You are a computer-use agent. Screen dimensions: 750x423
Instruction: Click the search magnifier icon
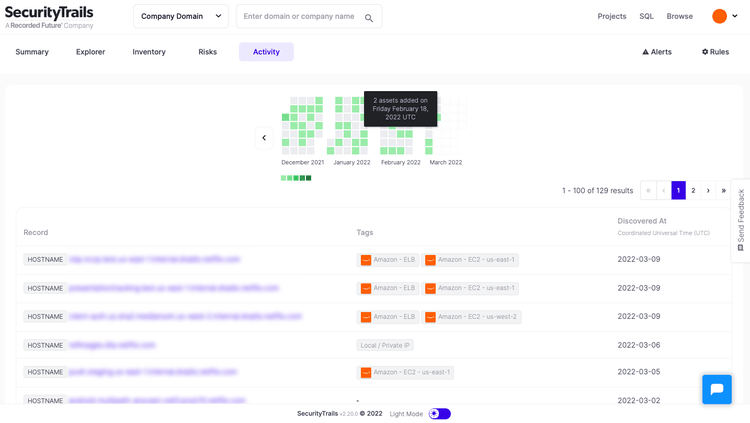click(369, 17)
